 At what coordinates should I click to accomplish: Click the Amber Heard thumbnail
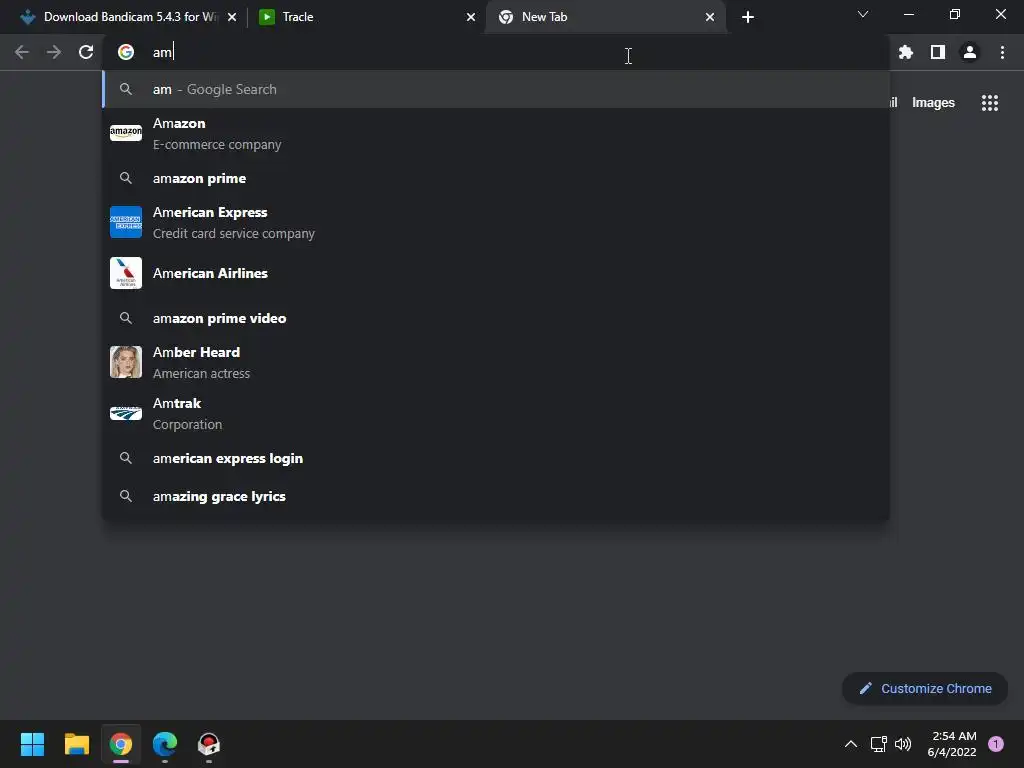coord(126,362)
